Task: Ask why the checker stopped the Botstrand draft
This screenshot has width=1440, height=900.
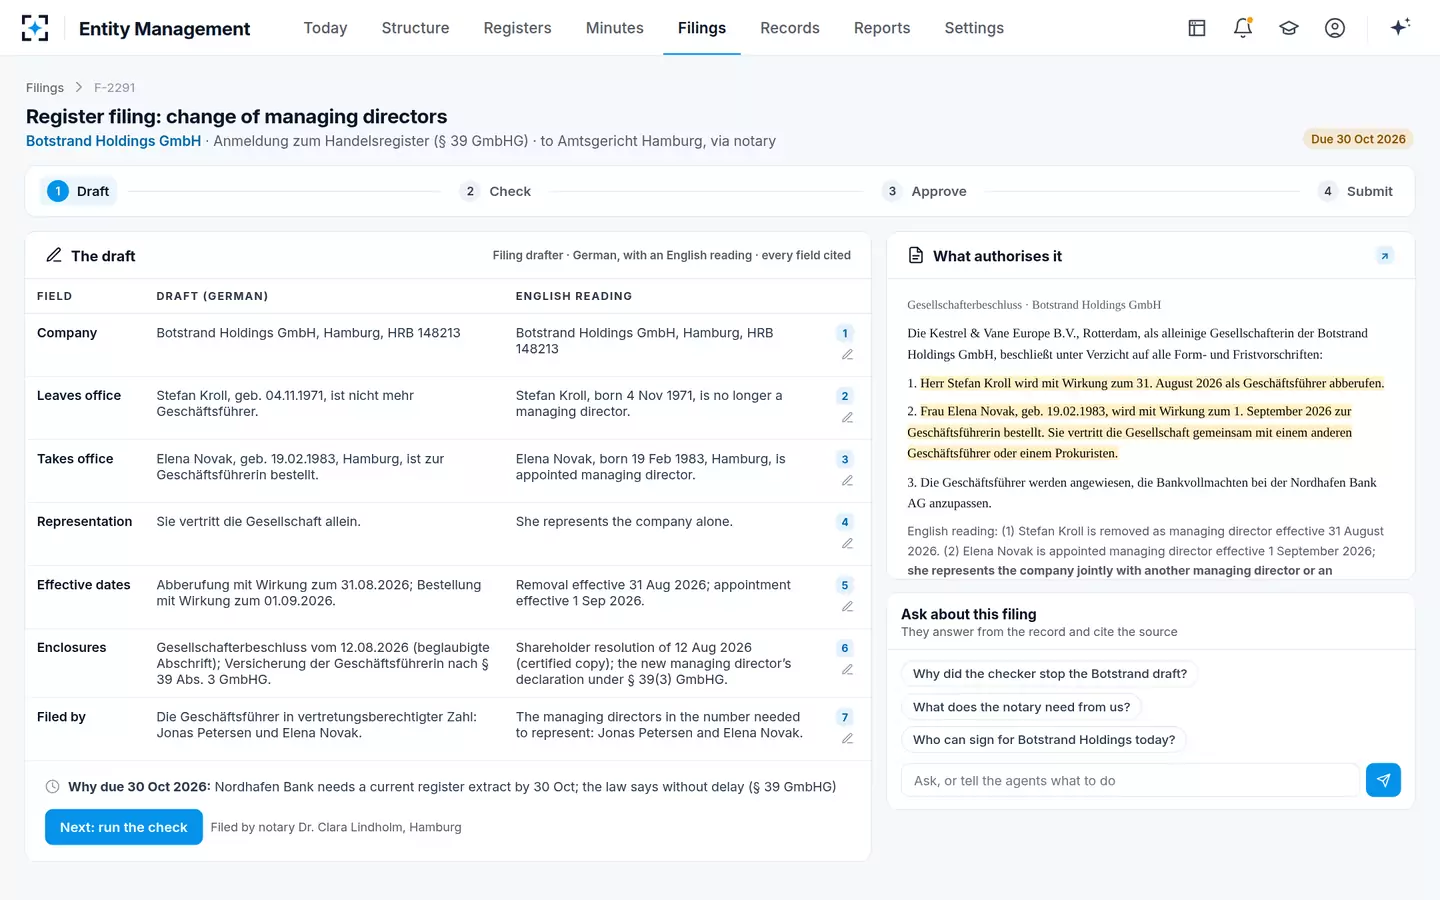Action: pyautogui.click(x=1050, y=674)
